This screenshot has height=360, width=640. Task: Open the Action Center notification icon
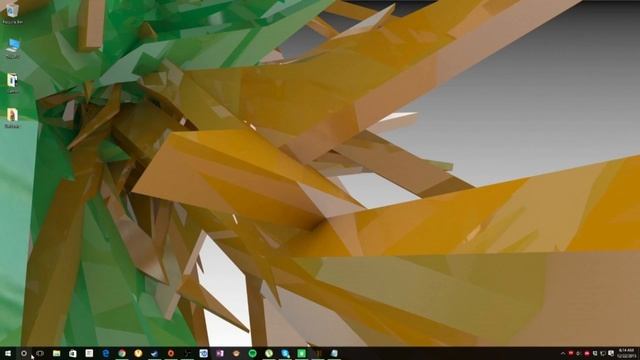(x=611, y=353)
